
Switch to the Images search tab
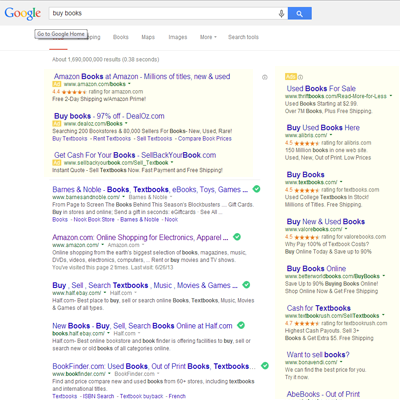pyautogui.click(x=178, y=37)
